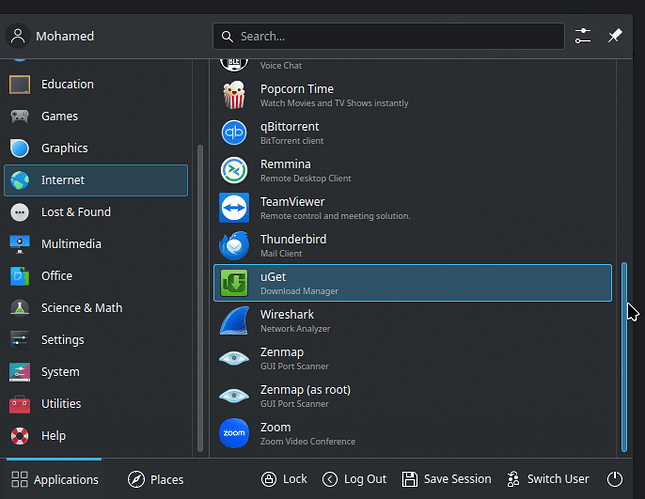Start Remmina Remote Desktop Client
The height and width of the screenshot is (499, 645).
[285, 170]
